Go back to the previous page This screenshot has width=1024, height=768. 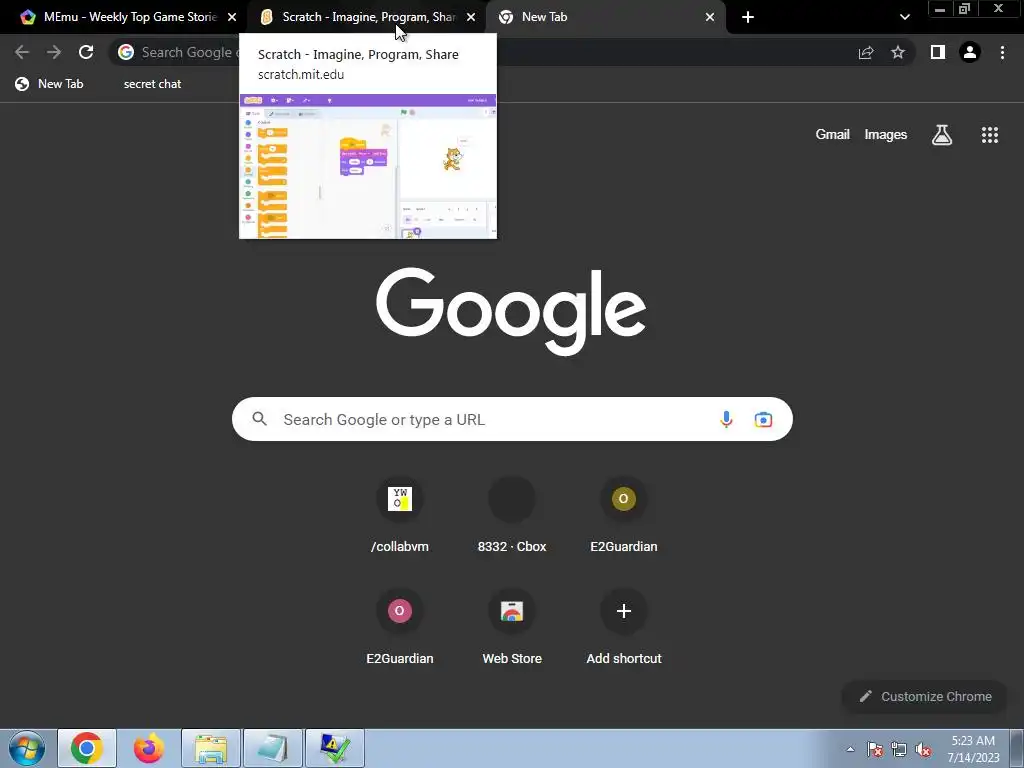point(22,52)
